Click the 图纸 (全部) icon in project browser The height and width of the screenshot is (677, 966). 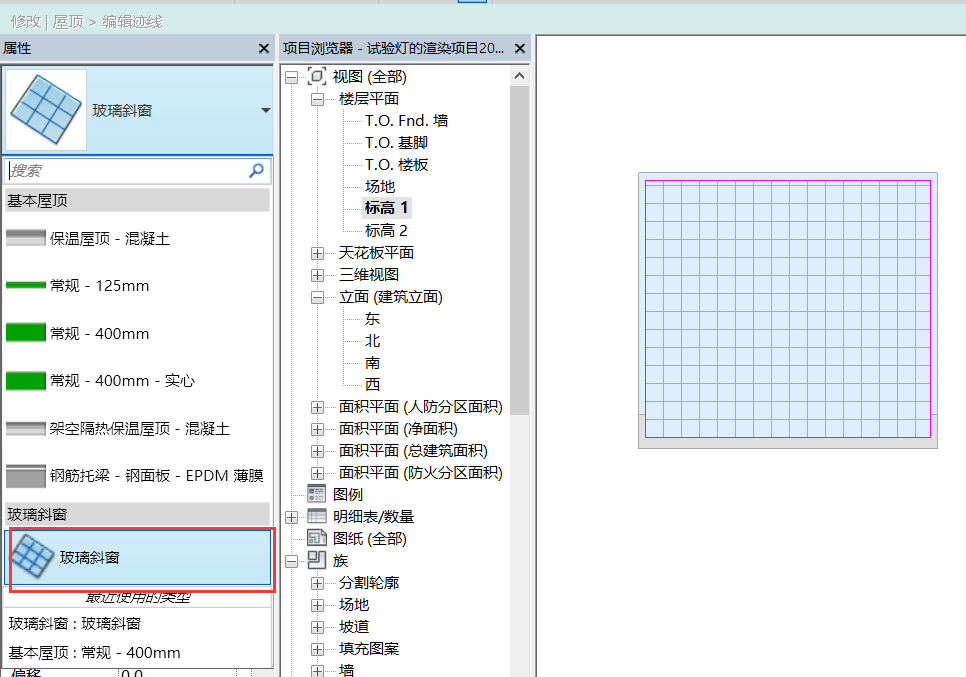[317, 537]
